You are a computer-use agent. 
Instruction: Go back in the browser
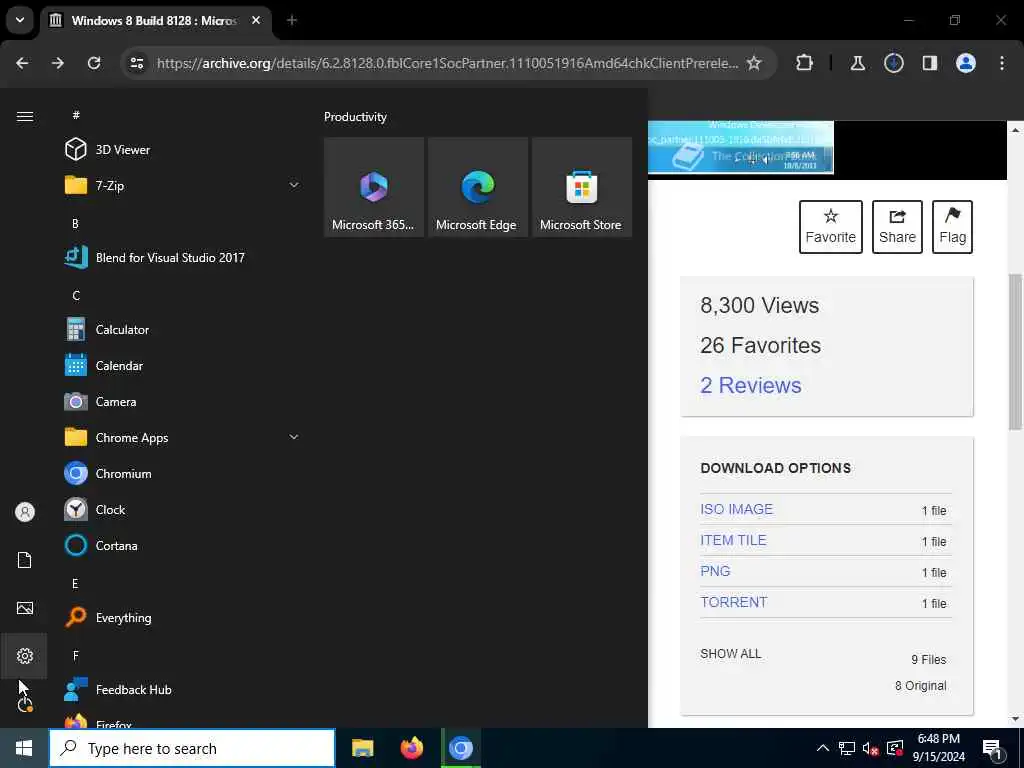22,63
